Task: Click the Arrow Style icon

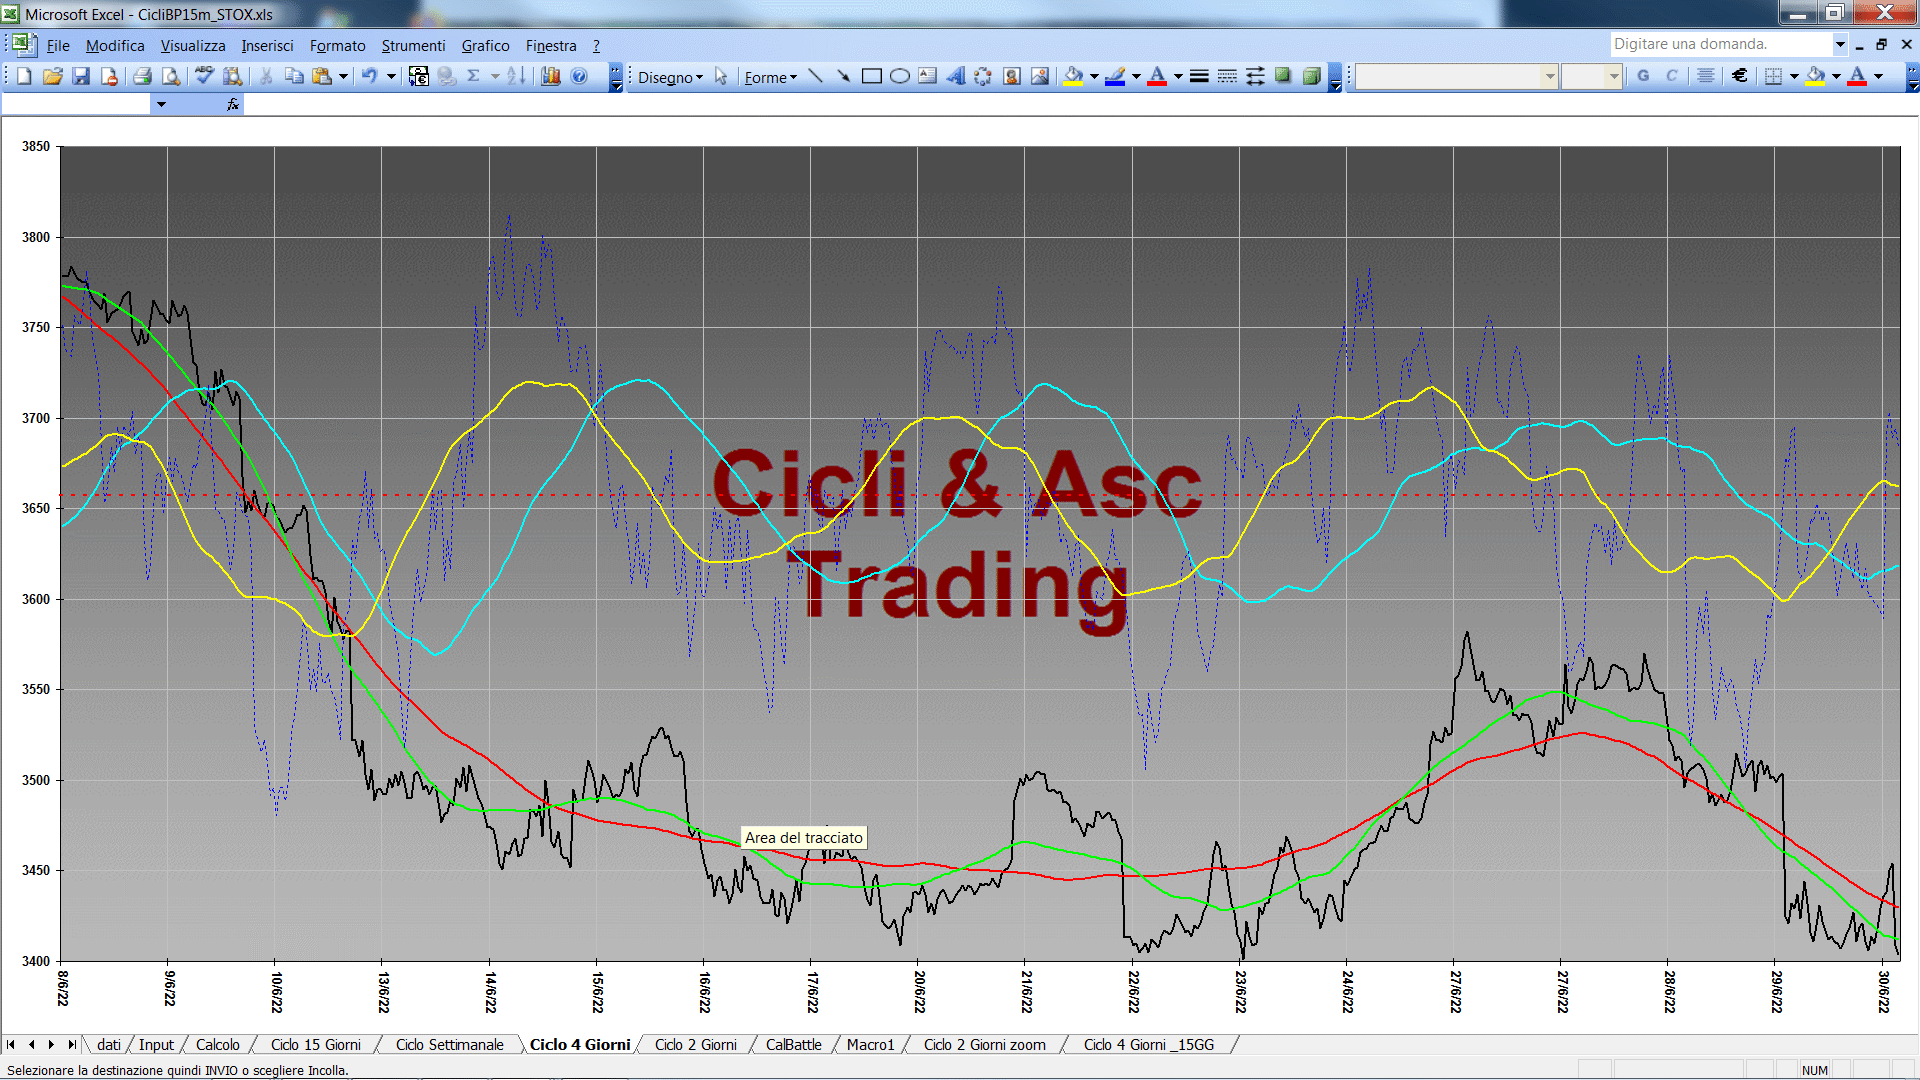Action: 1255,76
